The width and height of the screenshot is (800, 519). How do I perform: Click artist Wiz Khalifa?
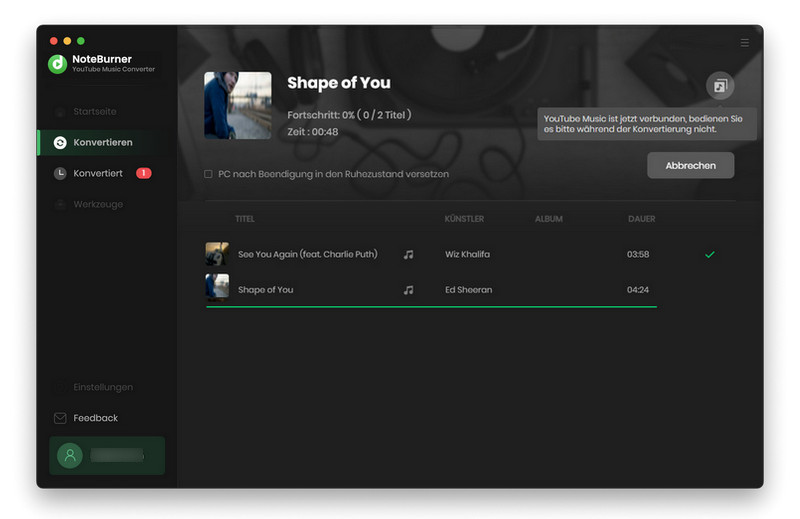tap(467, 254)
